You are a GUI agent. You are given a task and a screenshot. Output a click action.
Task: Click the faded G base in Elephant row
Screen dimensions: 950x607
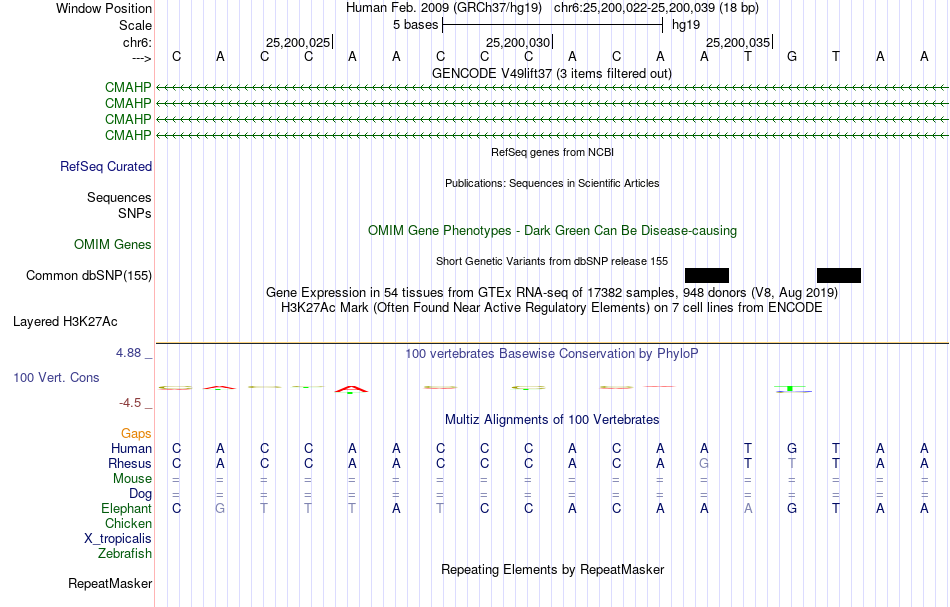[220, 509]
